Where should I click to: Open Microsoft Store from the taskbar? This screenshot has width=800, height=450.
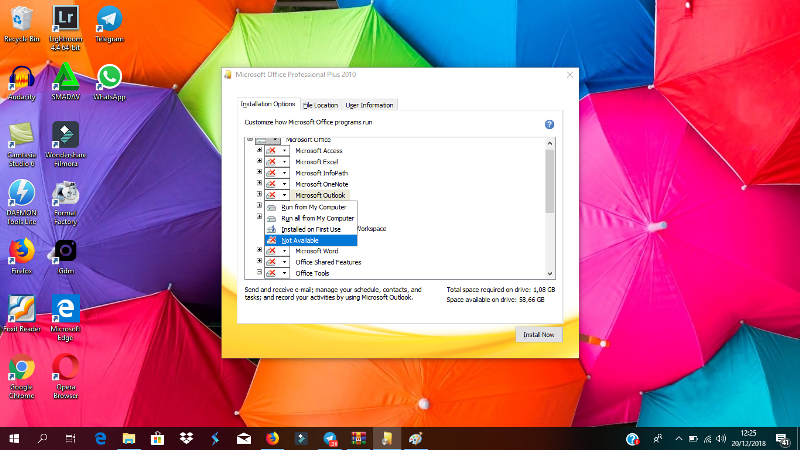(157, 438)
